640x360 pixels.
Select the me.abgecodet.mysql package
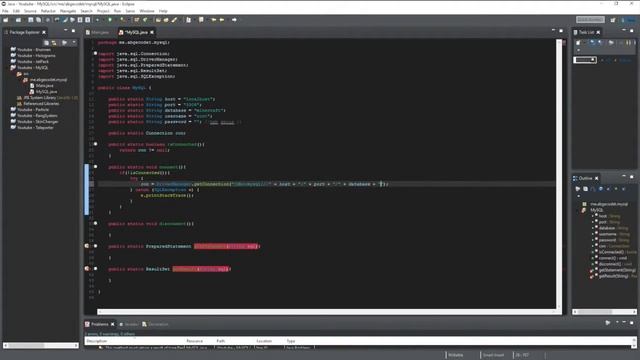tap(48, 80)
